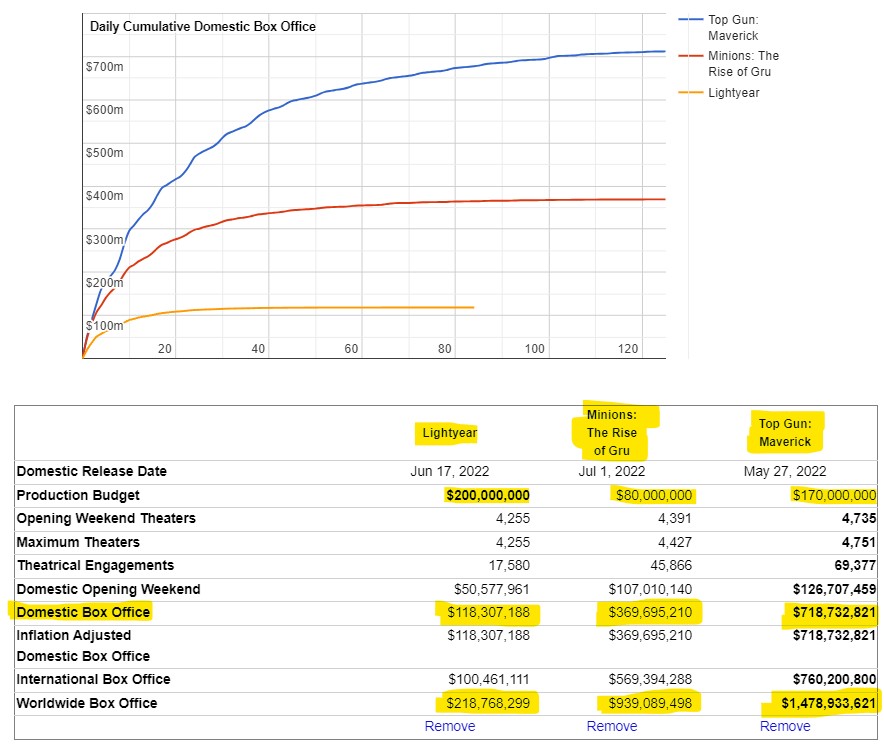Select the Lightyear legend label text
884x749 pixels.
tap(733, 93)
